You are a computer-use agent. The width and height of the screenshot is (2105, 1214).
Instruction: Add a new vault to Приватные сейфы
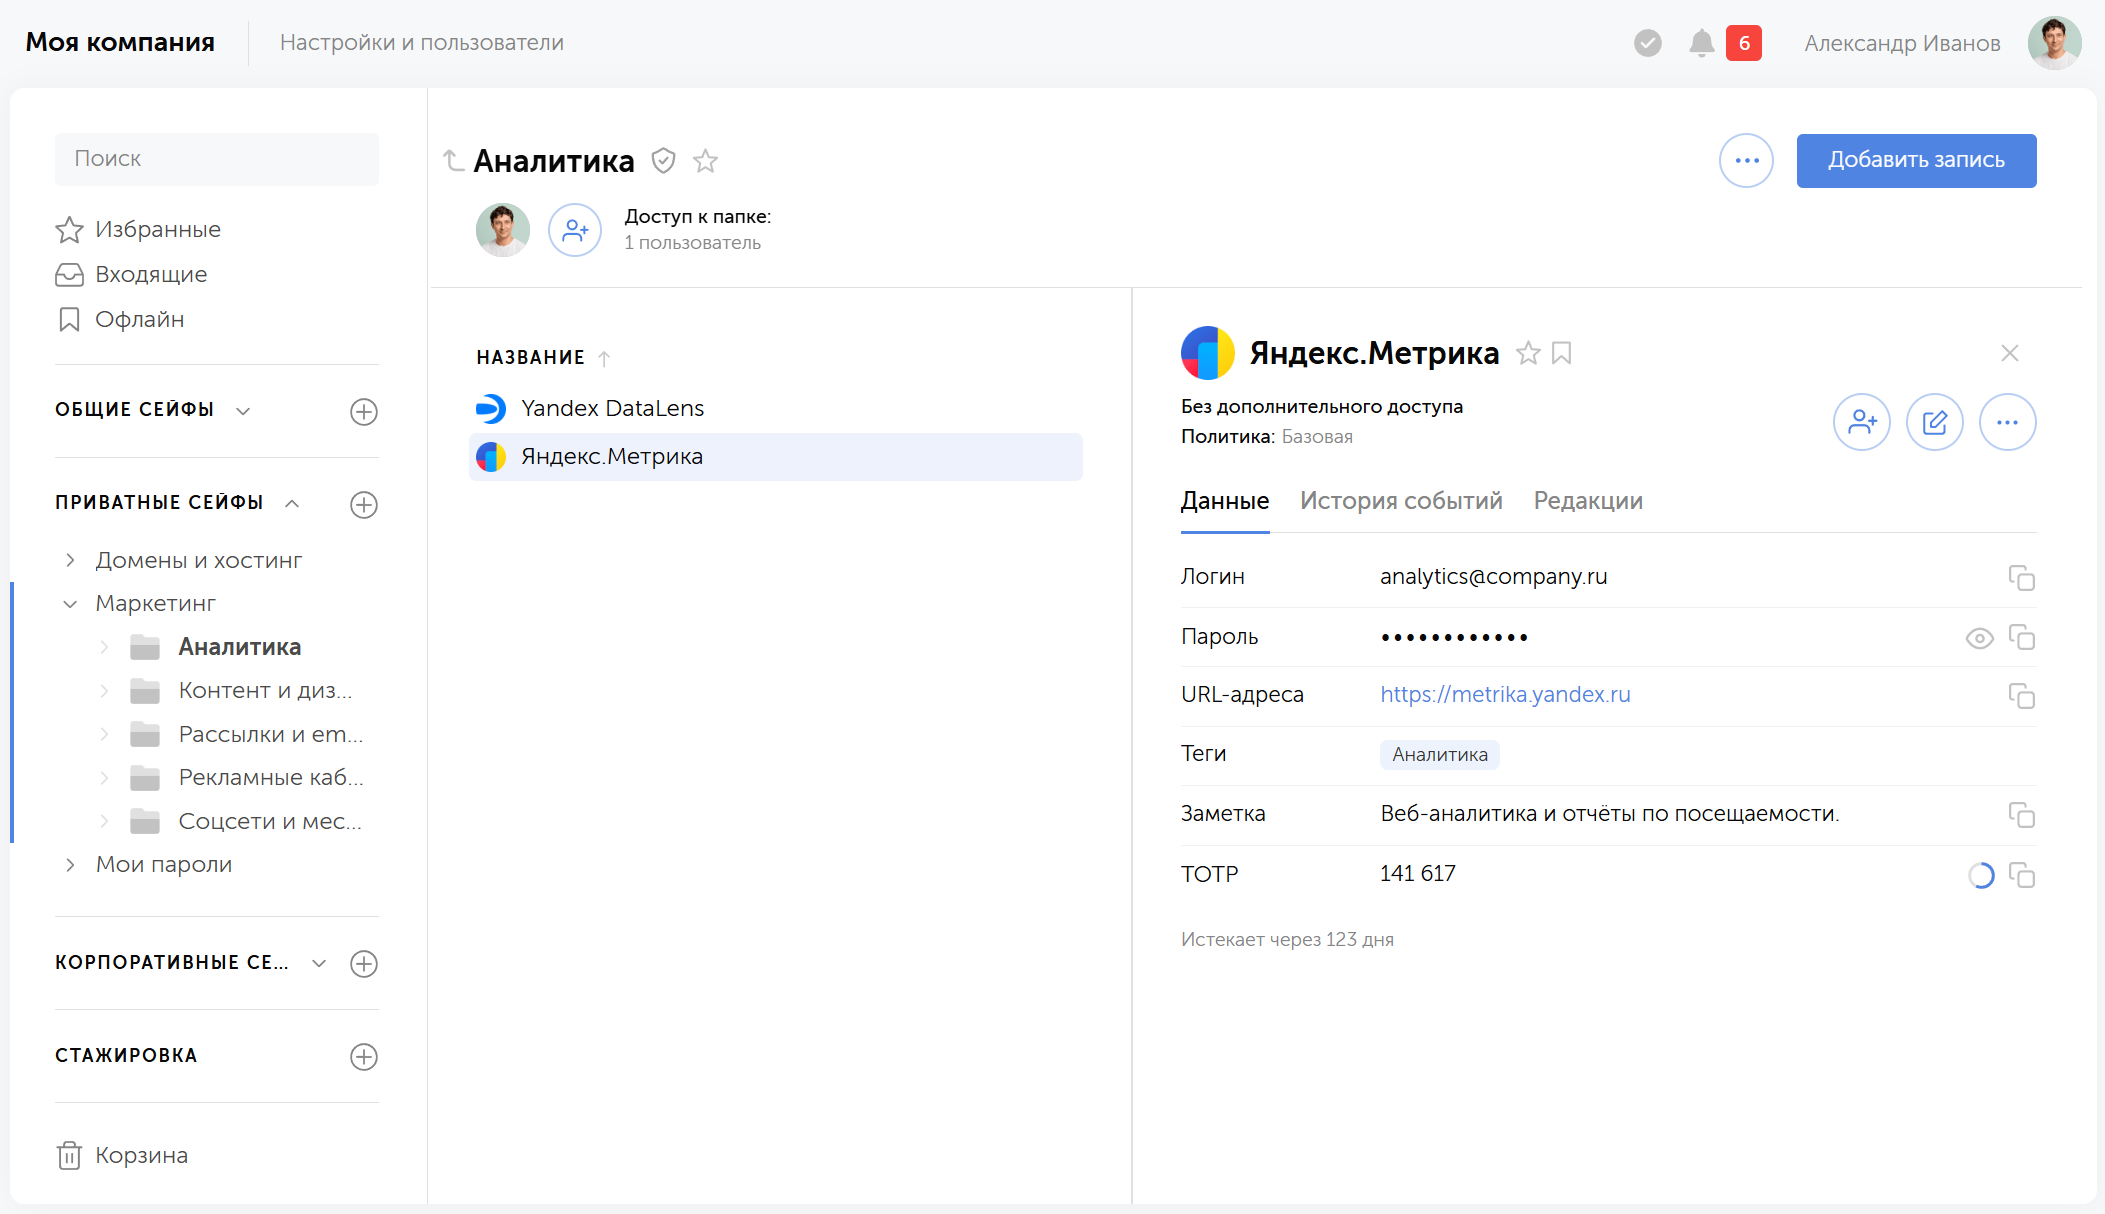pos(364,505)
